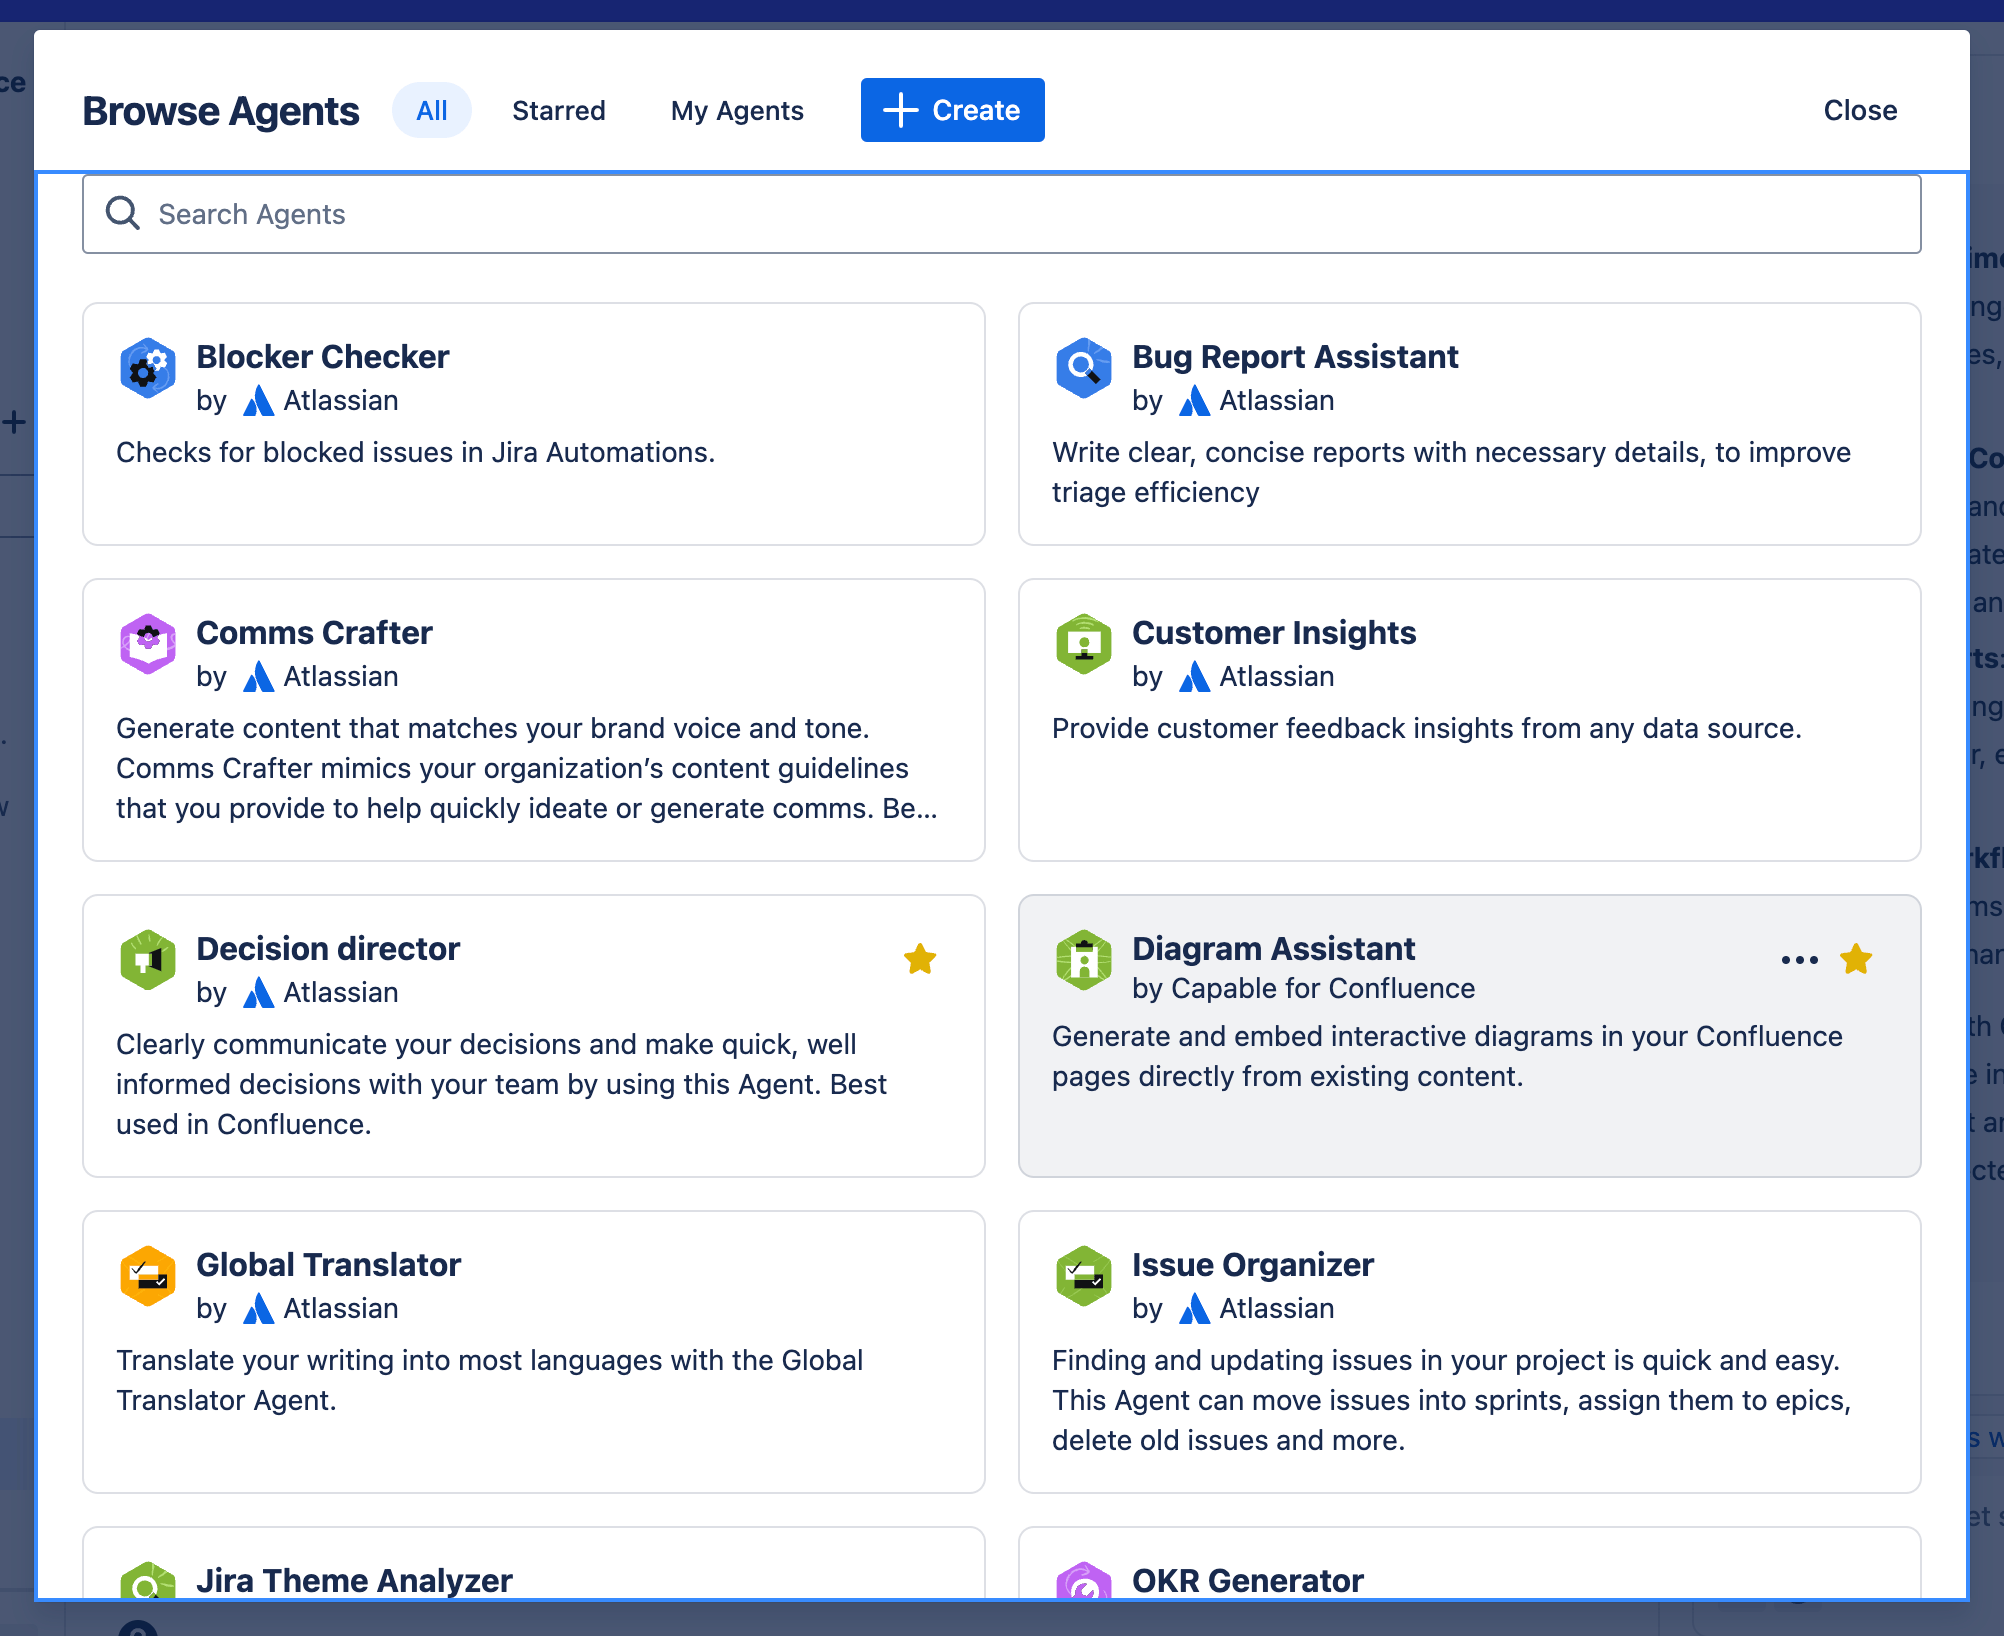2004x1636 pixels.
Task: Click the Blocker Checker hexagon icon
Action: (148, 368)
